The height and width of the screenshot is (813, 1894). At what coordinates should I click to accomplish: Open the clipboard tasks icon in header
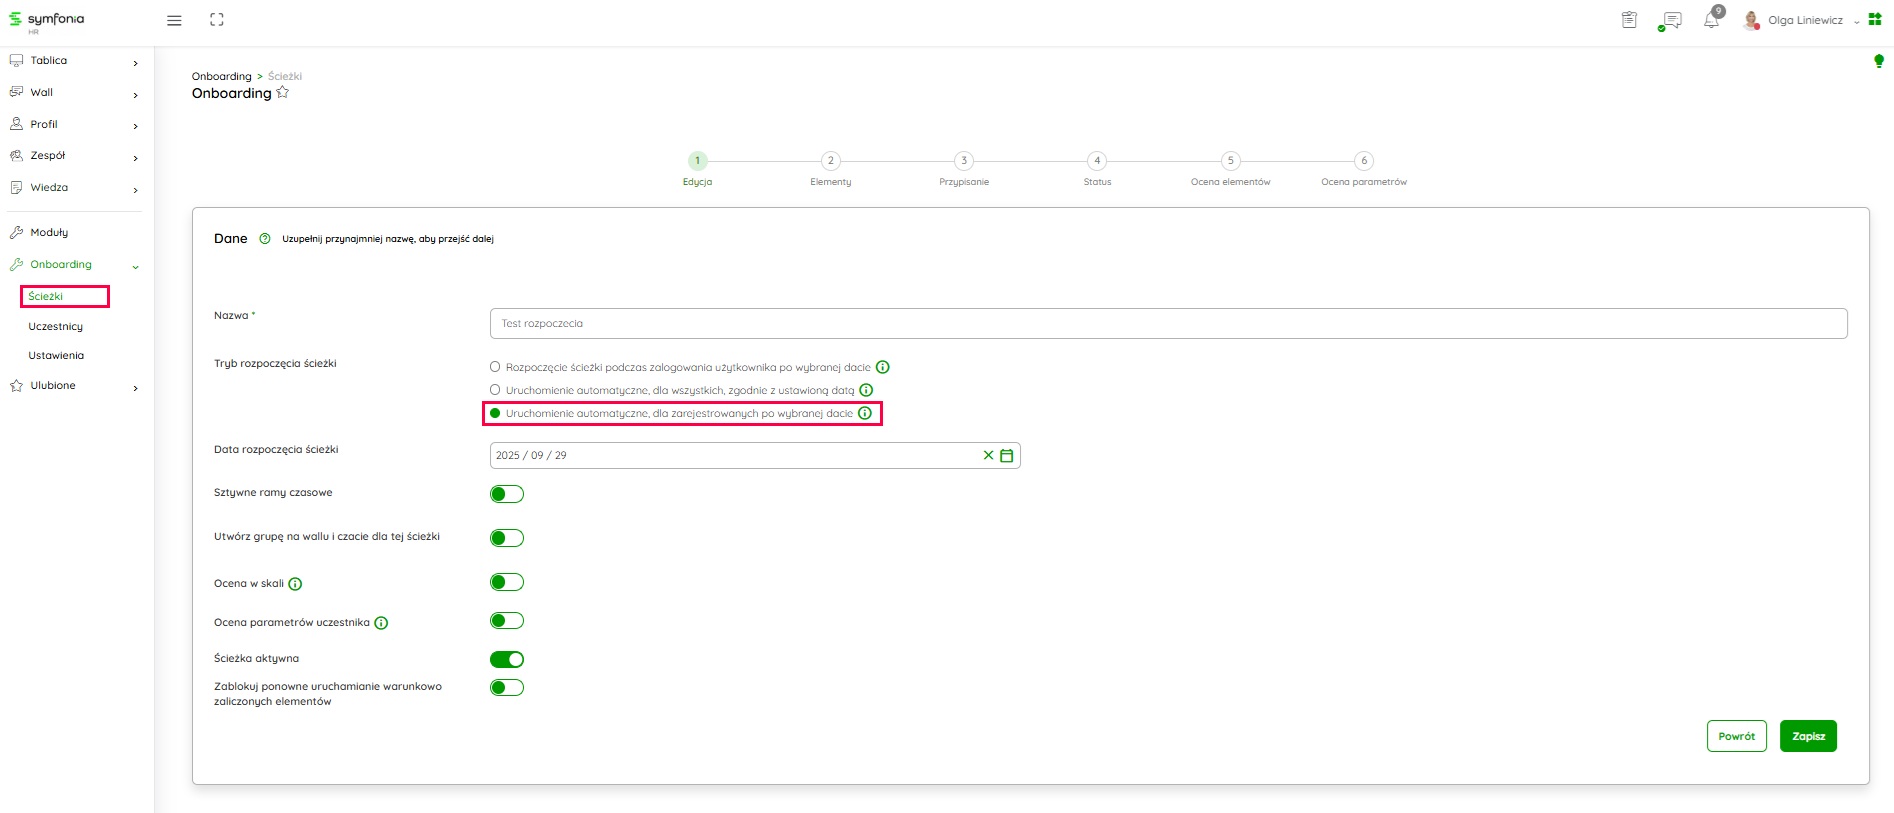click(1629, 20)
